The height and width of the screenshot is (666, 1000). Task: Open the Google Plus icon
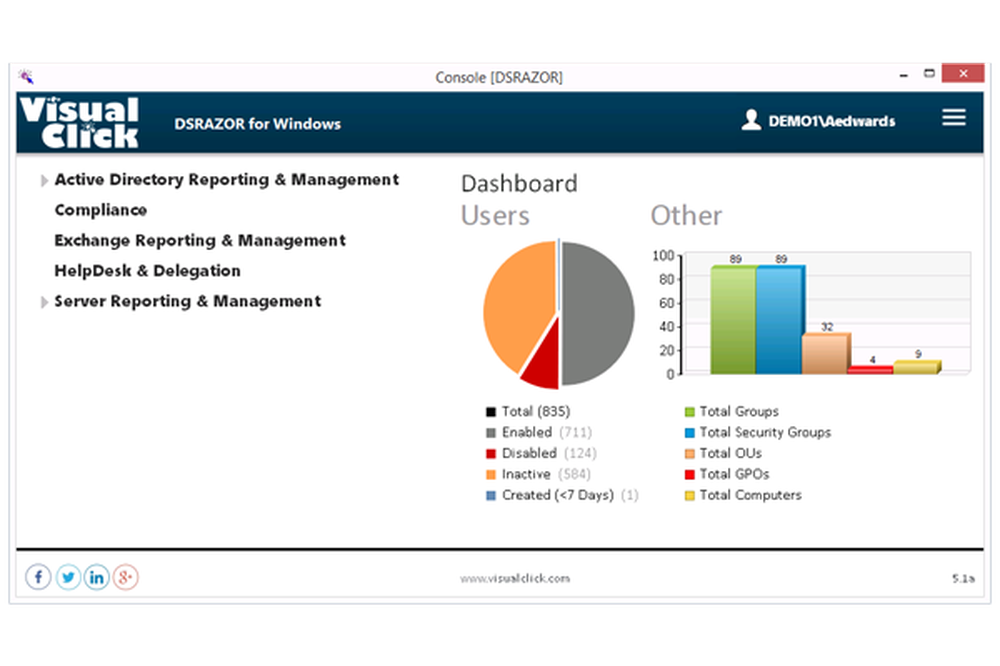(x=126, y=577)
